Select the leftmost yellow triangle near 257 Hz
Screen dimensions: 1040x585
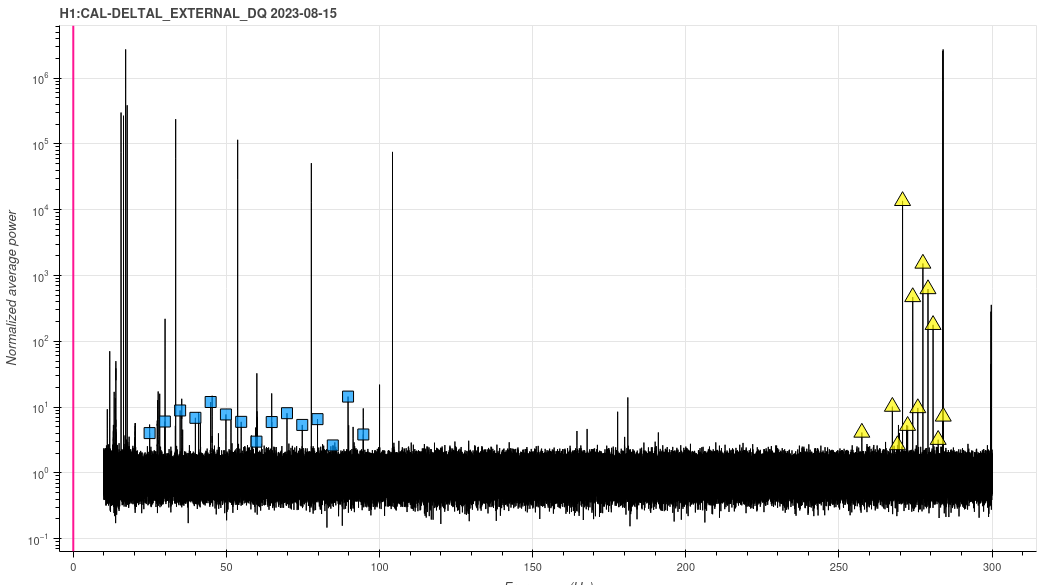point(861,430)
